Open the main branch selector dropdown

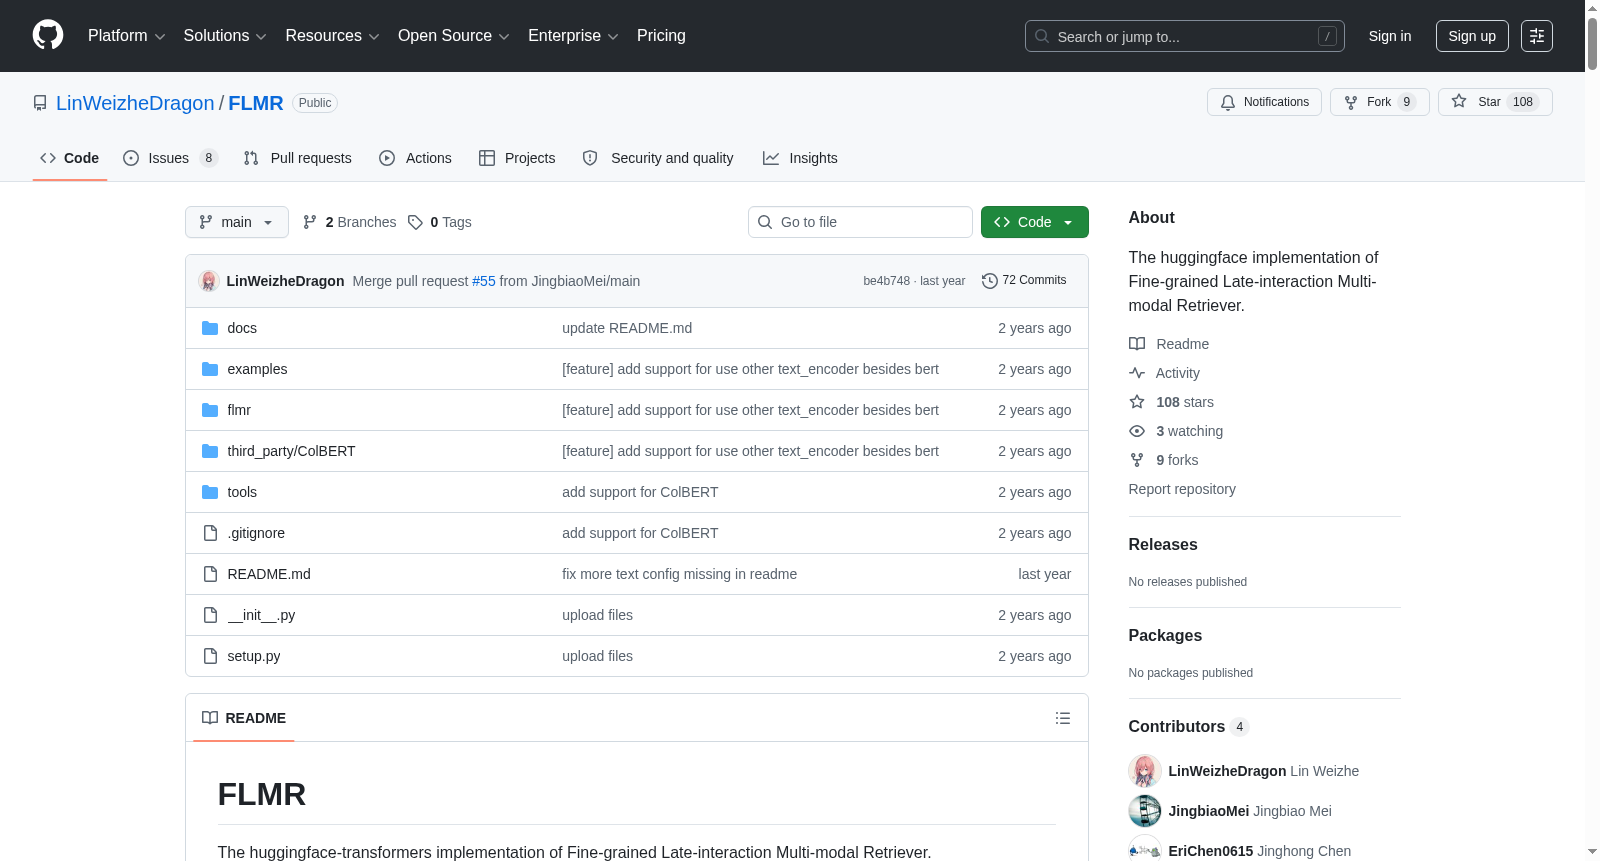[237, 222]
